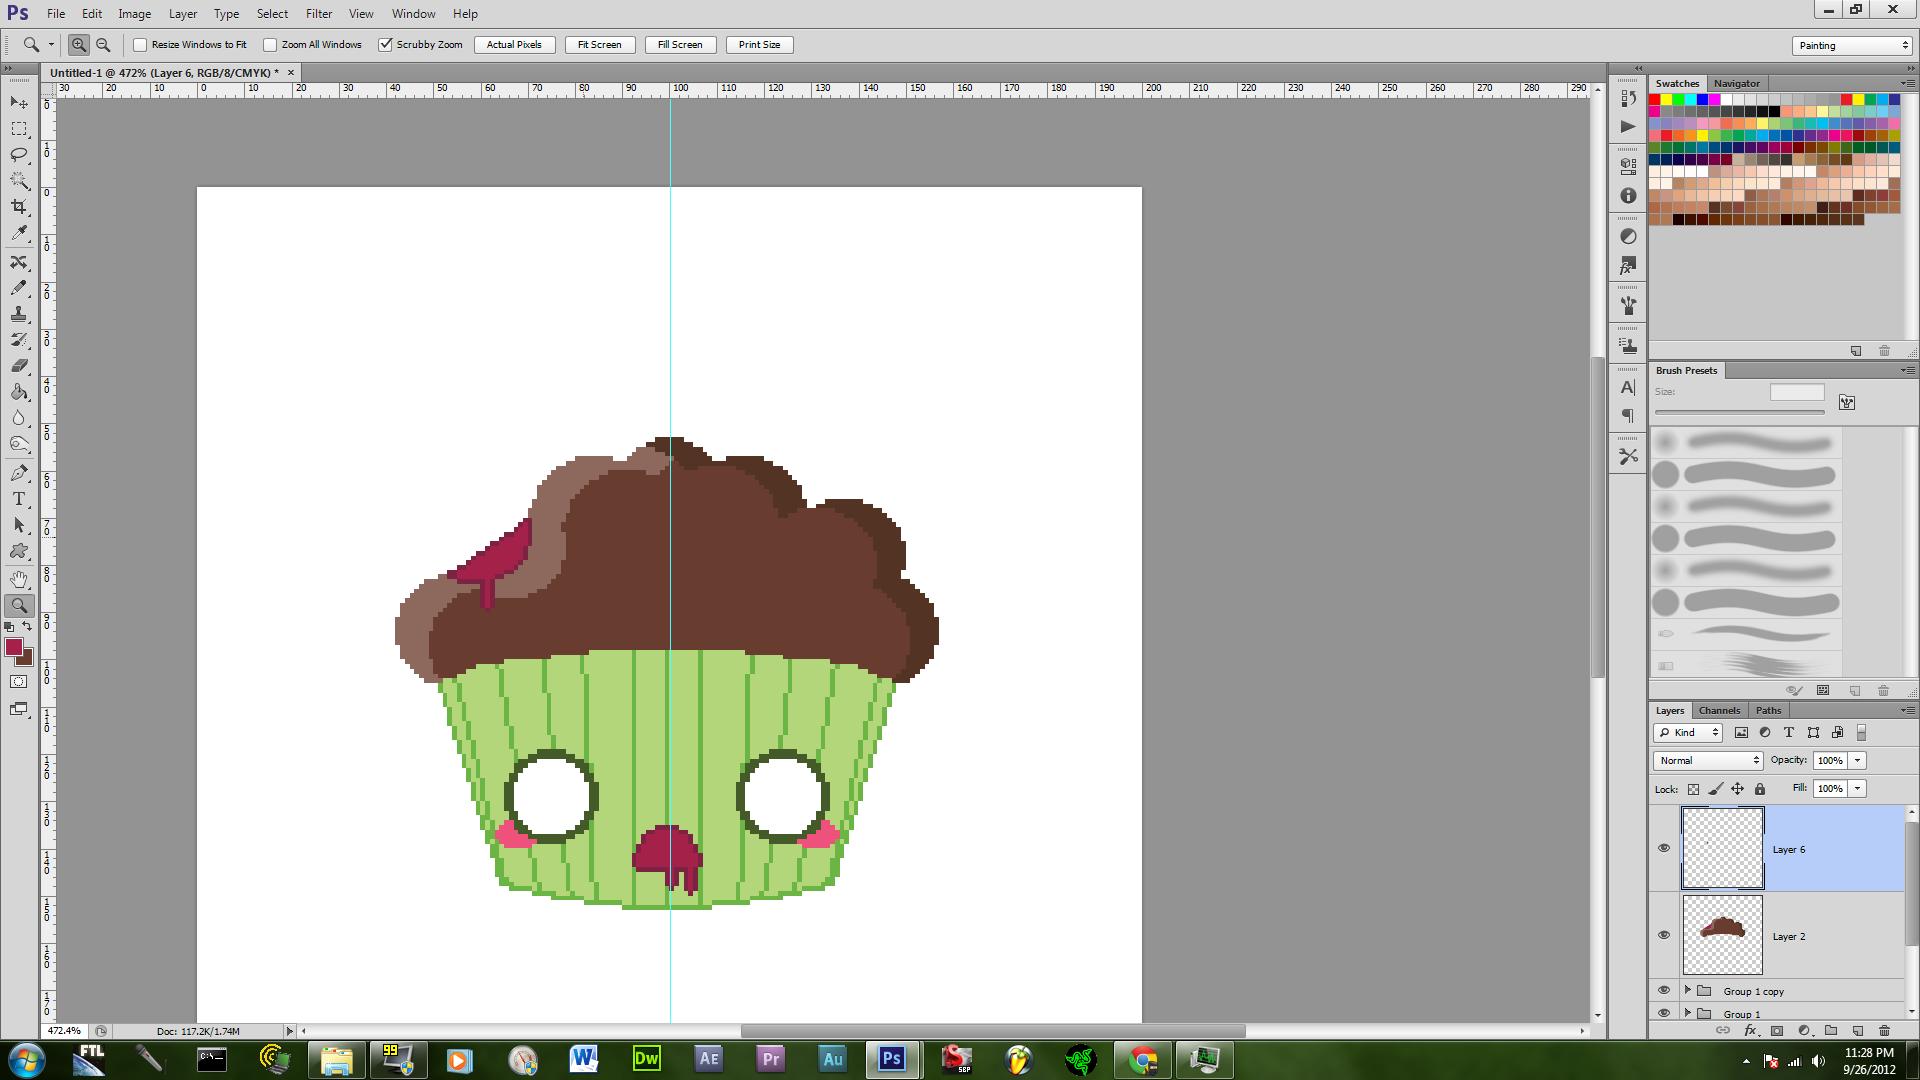Open the Painting workspace dropdown
Screen dimensions: 1920x1080
click(1852, 45)
